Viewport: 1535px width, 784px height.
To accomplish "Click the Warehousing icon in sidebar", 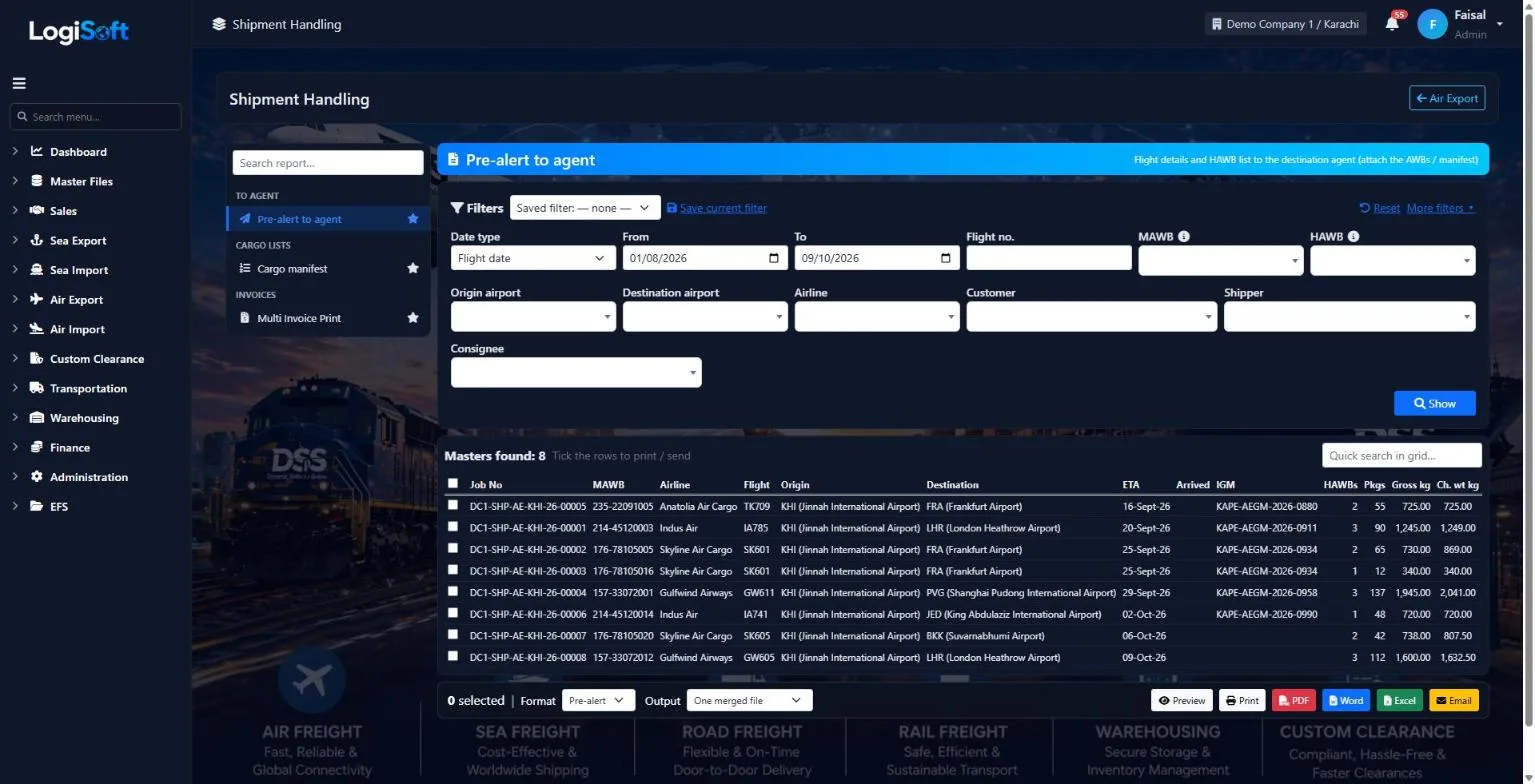I will click(x=37, y=417).
